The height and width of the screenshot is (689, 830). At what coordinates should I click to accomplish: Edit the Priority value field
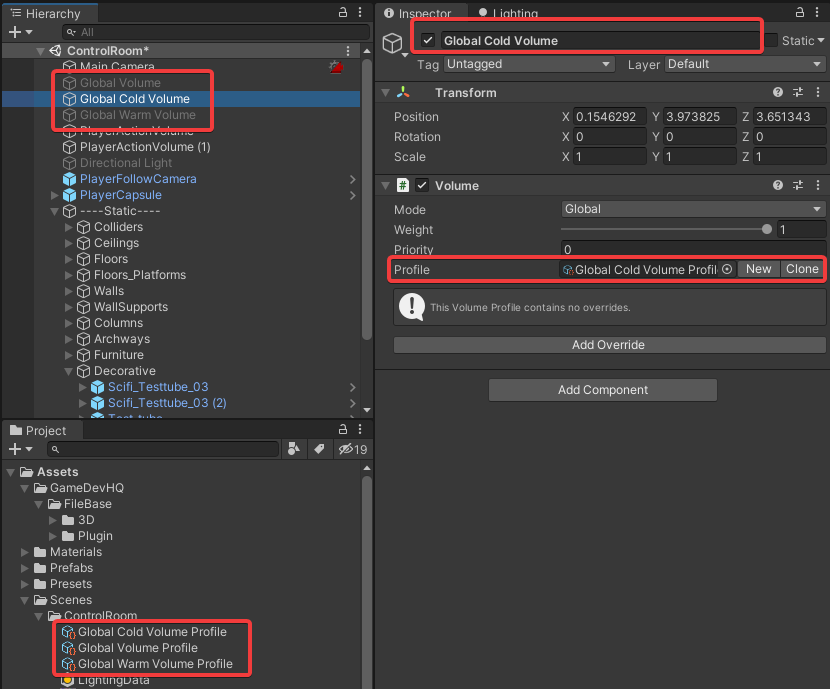click(x=693, y=249)
